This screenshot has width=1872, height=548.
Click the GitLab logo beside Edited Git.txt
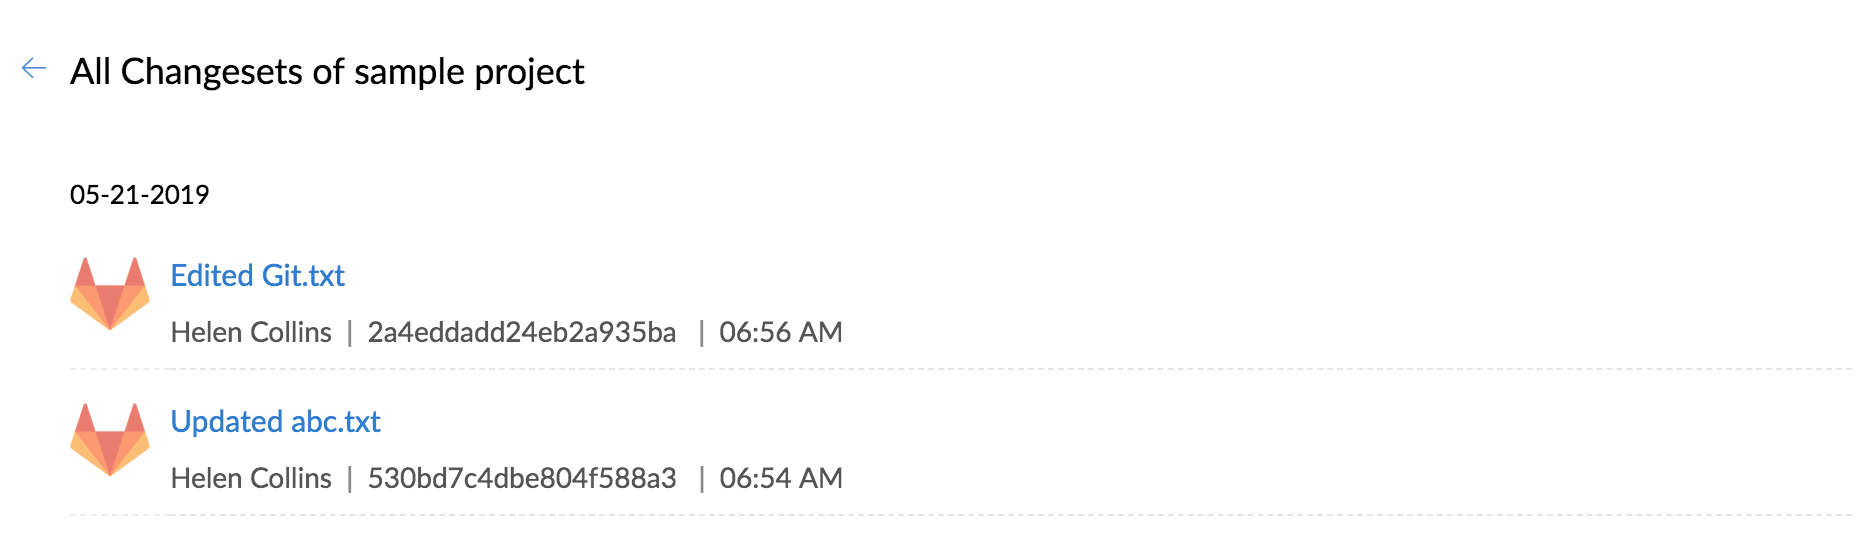point(110,294)
